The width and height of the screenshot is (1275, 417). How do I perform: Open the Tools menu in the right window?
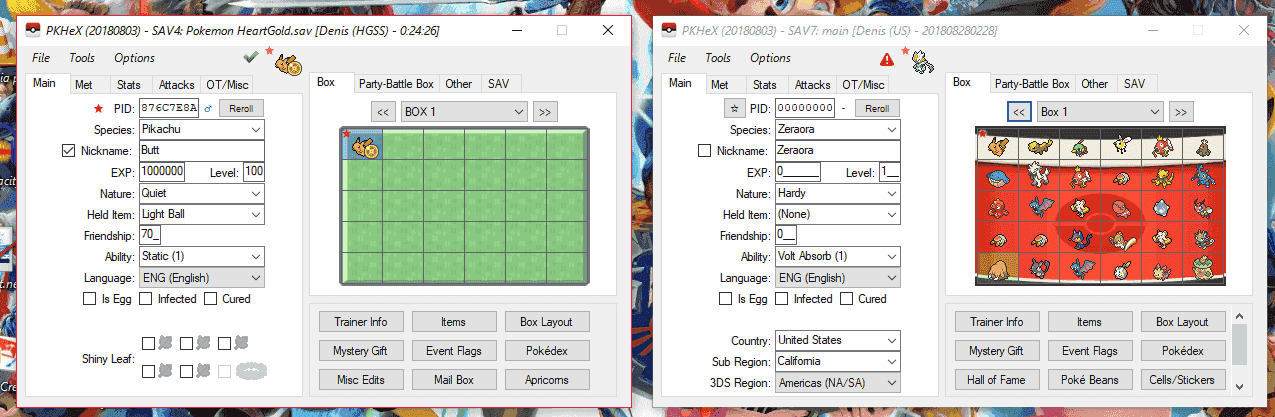pos(718,58)
